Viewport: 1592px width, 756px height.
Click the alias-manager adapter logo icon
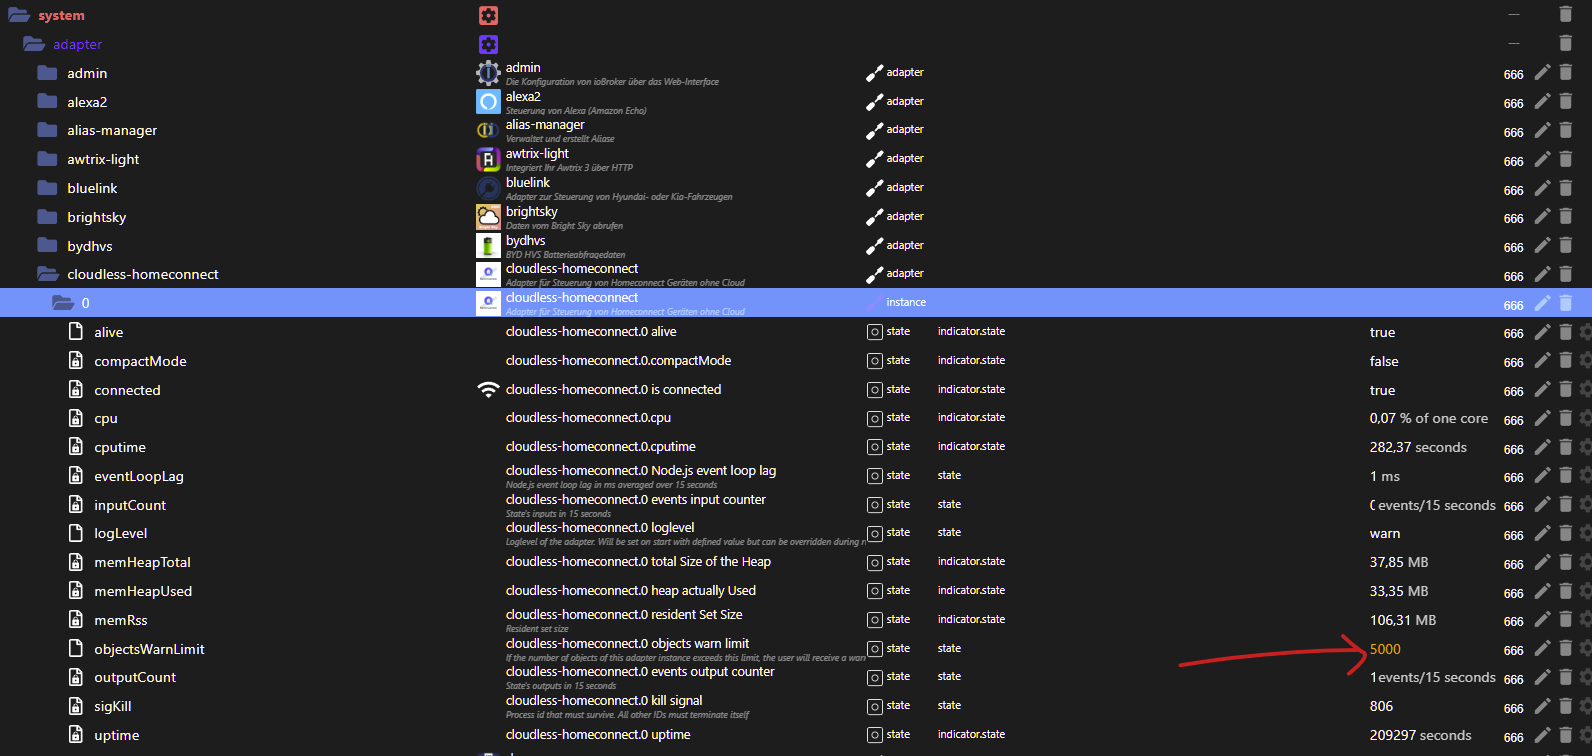pos(488,130)
